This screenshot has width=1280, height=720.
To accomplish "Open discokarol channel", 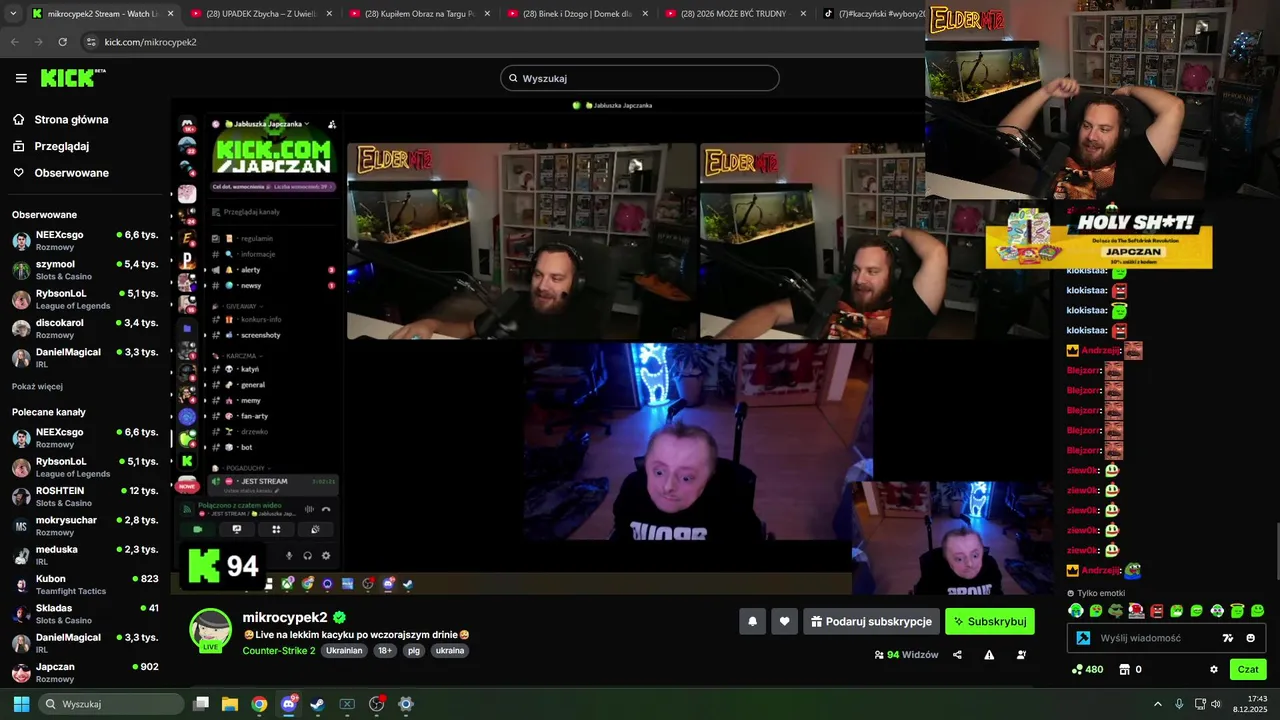I will (x=85, y=328).
